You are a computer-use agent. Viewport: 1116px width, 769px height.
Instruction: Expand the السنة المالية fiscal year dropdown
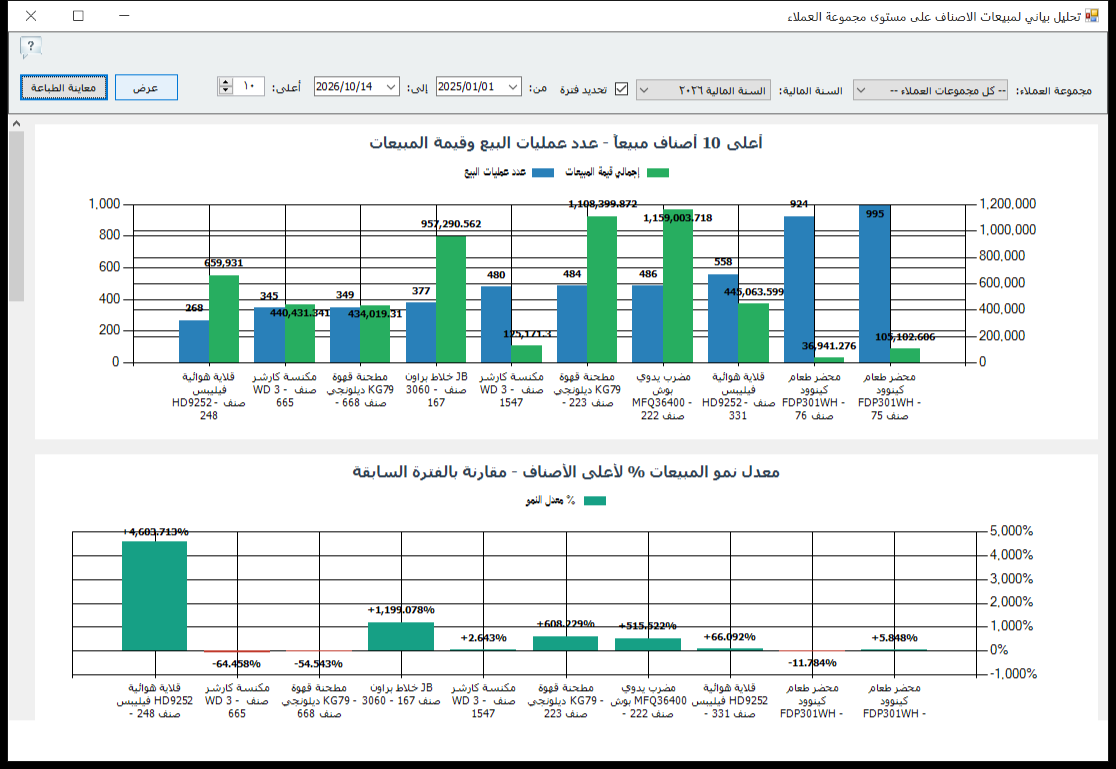tap(703, 90)
